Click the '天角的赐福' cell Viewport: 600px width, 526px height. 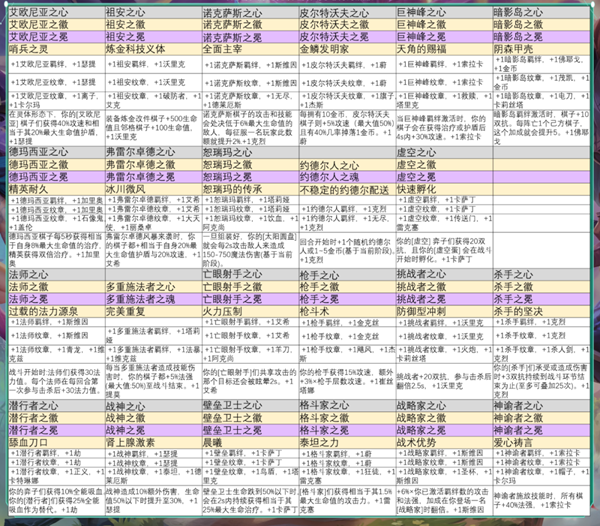pos(444,49)
